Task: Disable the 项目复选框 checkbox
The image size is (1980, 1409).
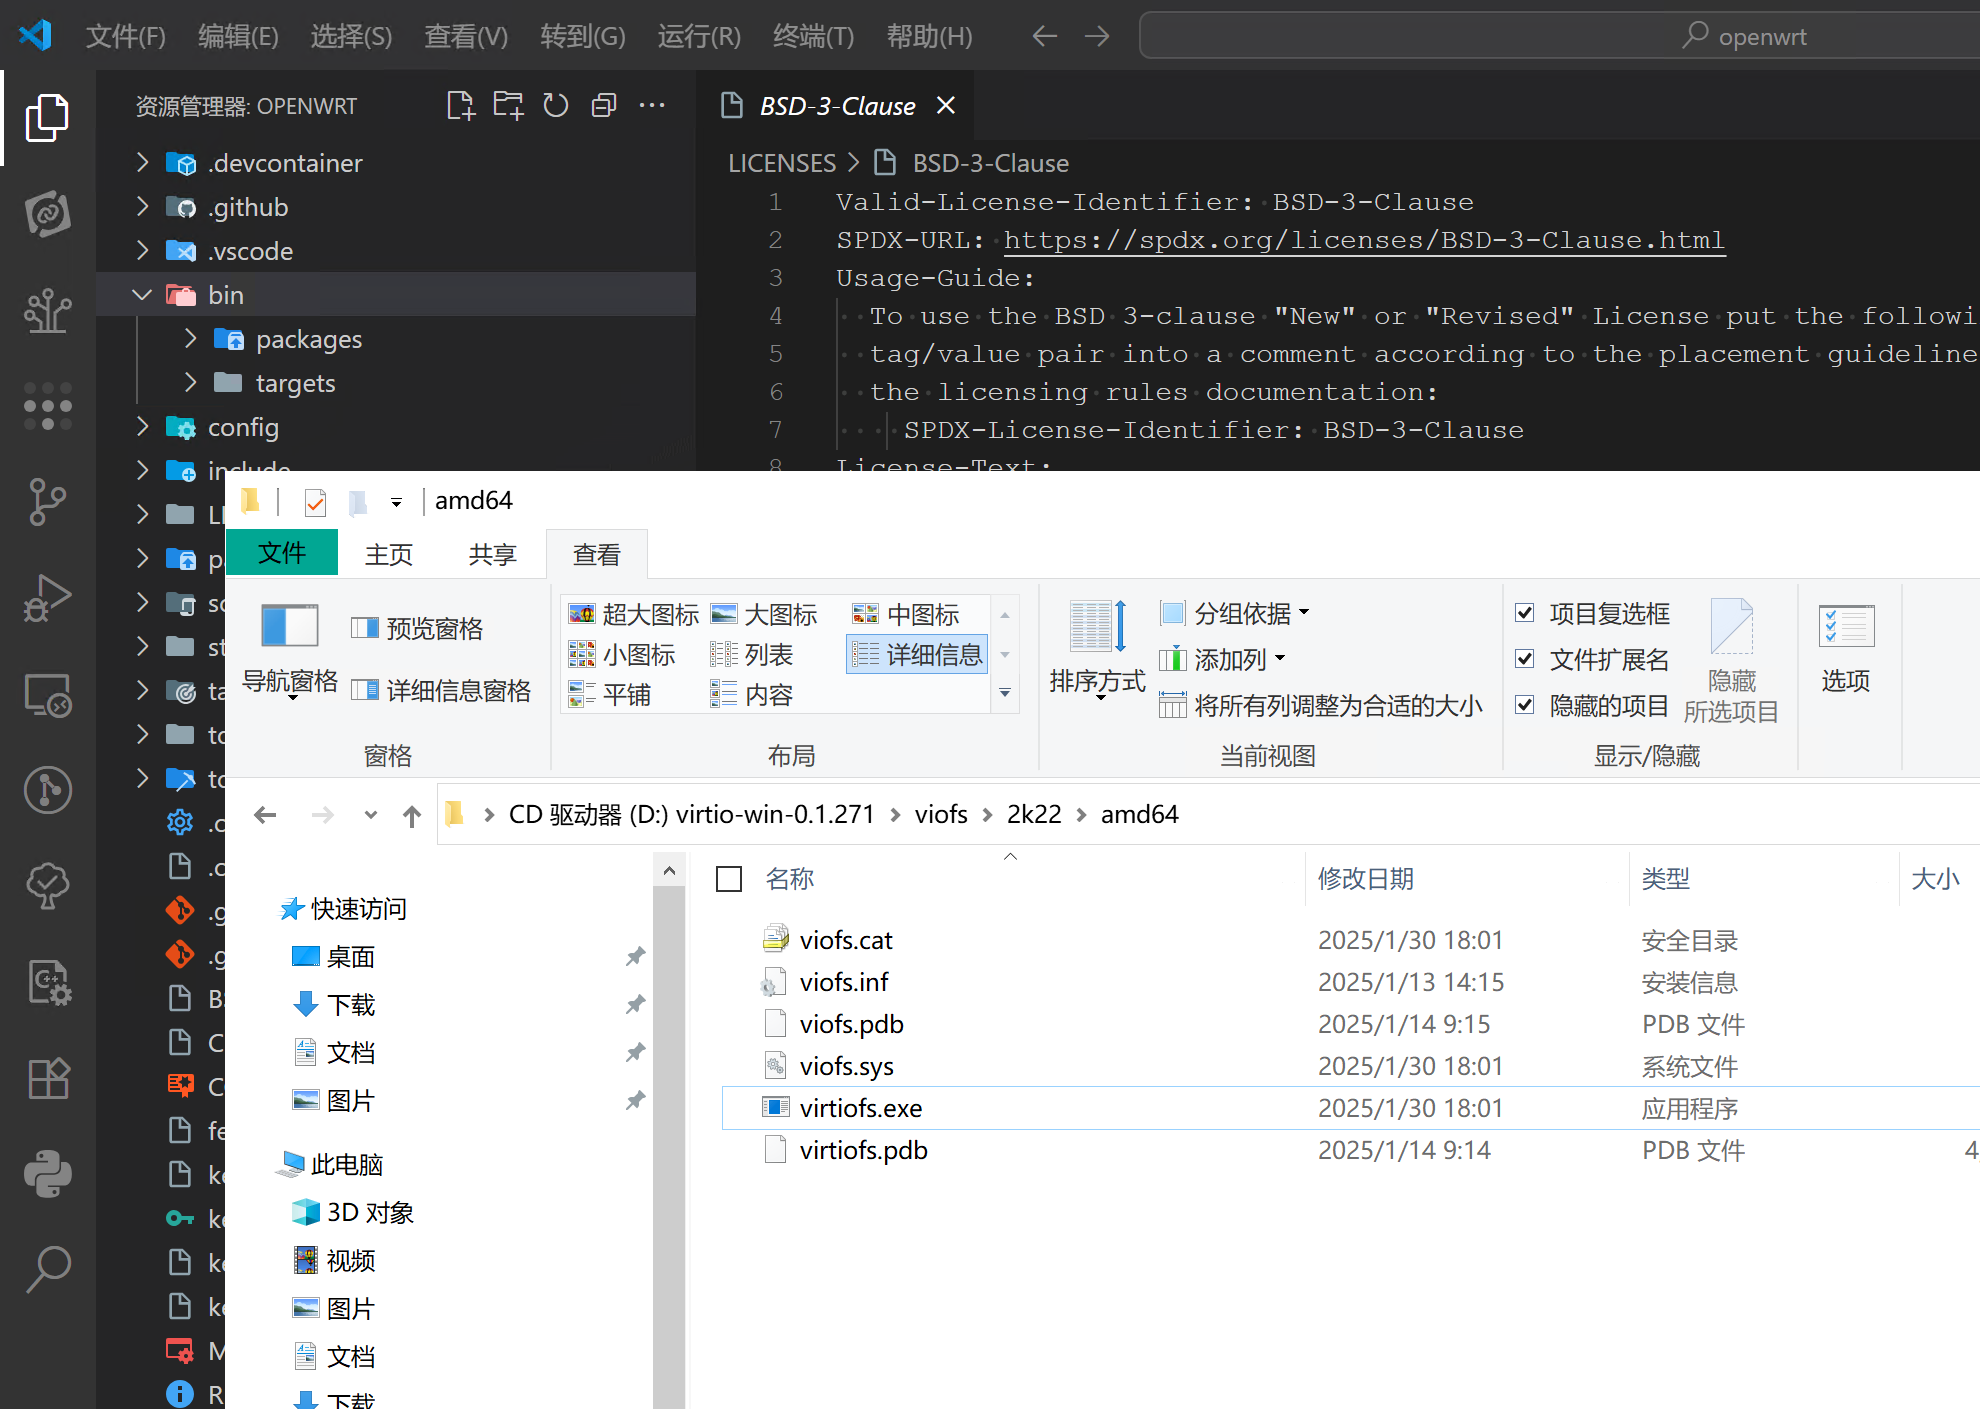Action: [x=1525, y=613]
